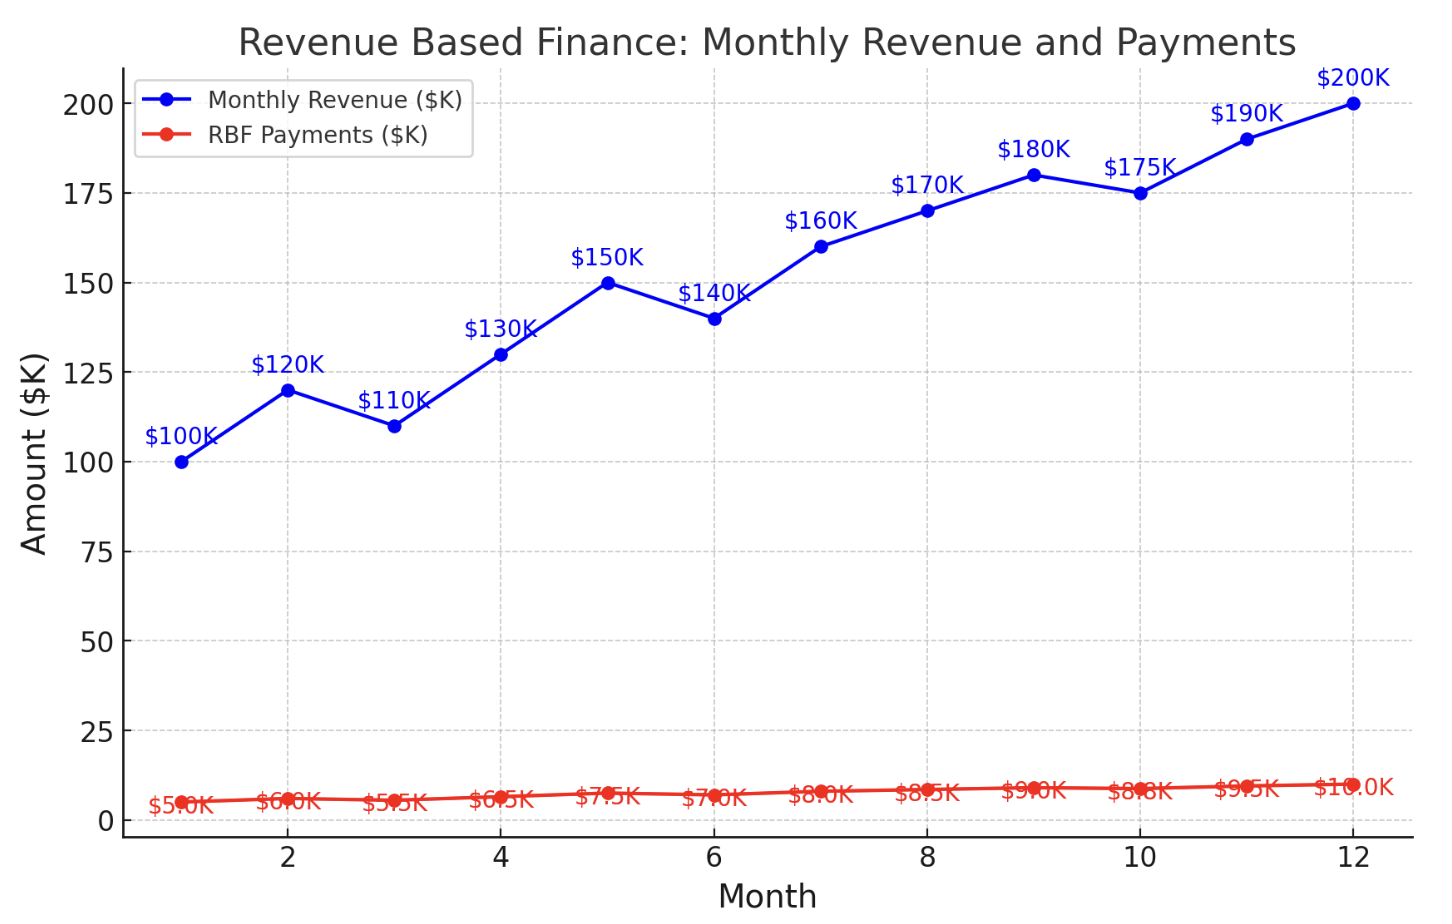Select the $200K peak data point
This screenshot has width=1452, height=924.
click(x=1352, y=101)
